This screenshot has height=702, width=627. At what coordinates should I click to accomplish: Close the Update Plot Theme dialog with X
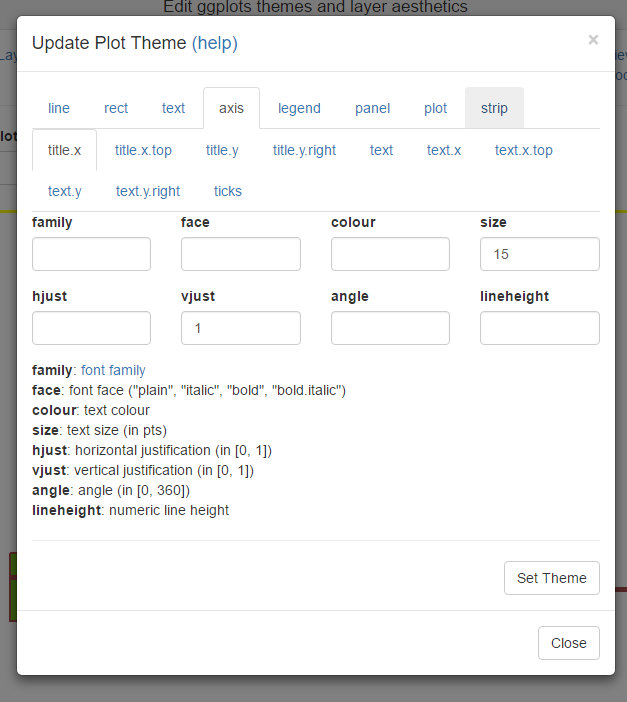593,40
